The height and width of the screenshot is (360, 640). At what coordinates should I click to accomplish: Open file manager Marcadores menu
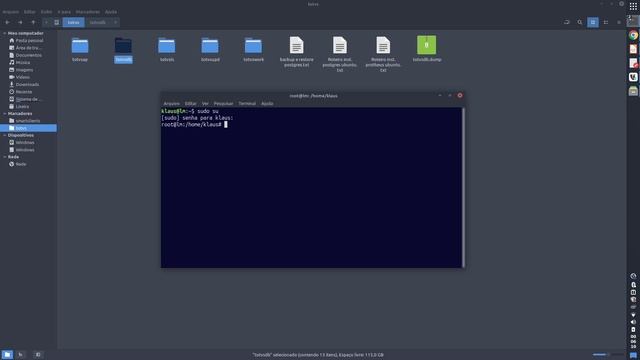(x=88, y=12)
